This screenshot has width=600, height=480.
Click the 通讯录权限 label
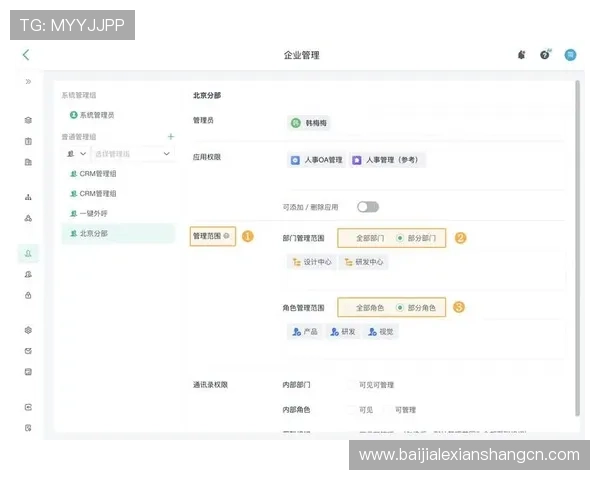[210, 385]
